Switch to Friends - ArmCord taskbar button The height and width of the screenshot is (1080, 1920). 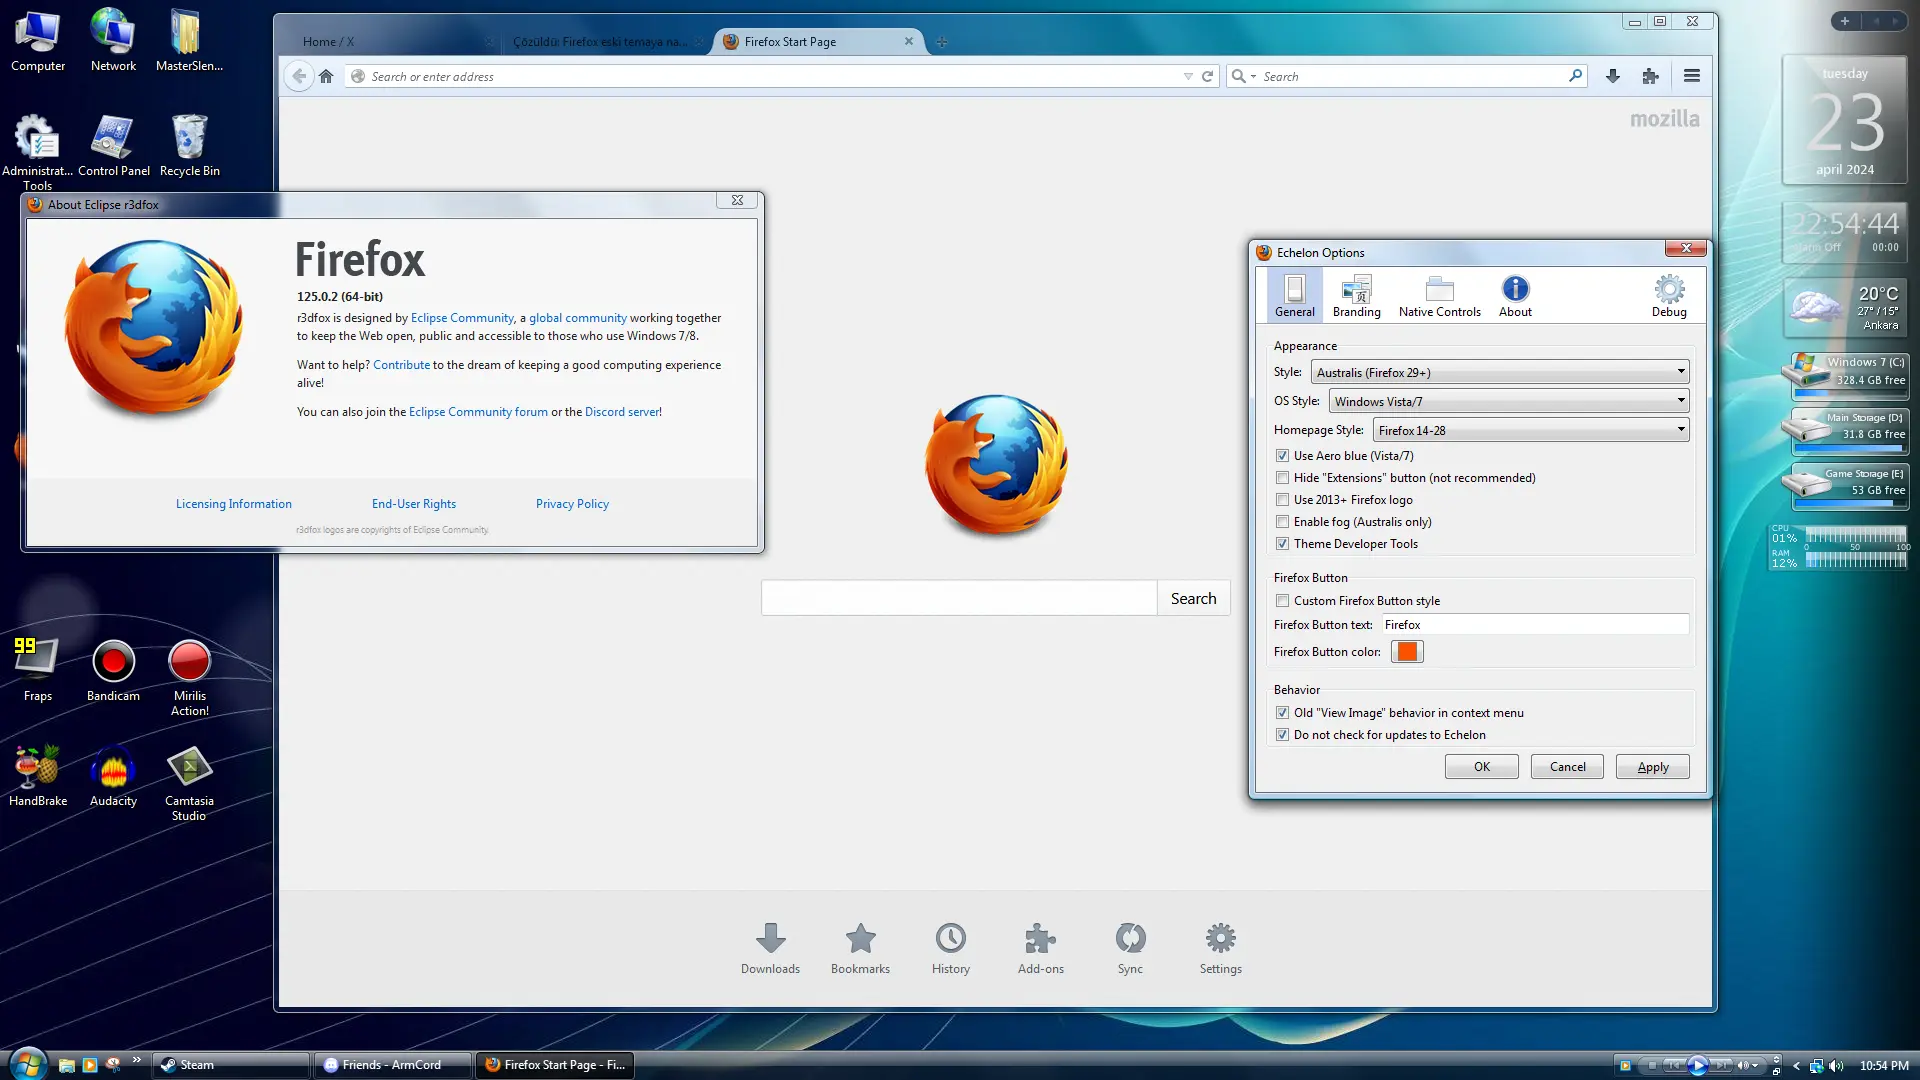click(393, 1065)
